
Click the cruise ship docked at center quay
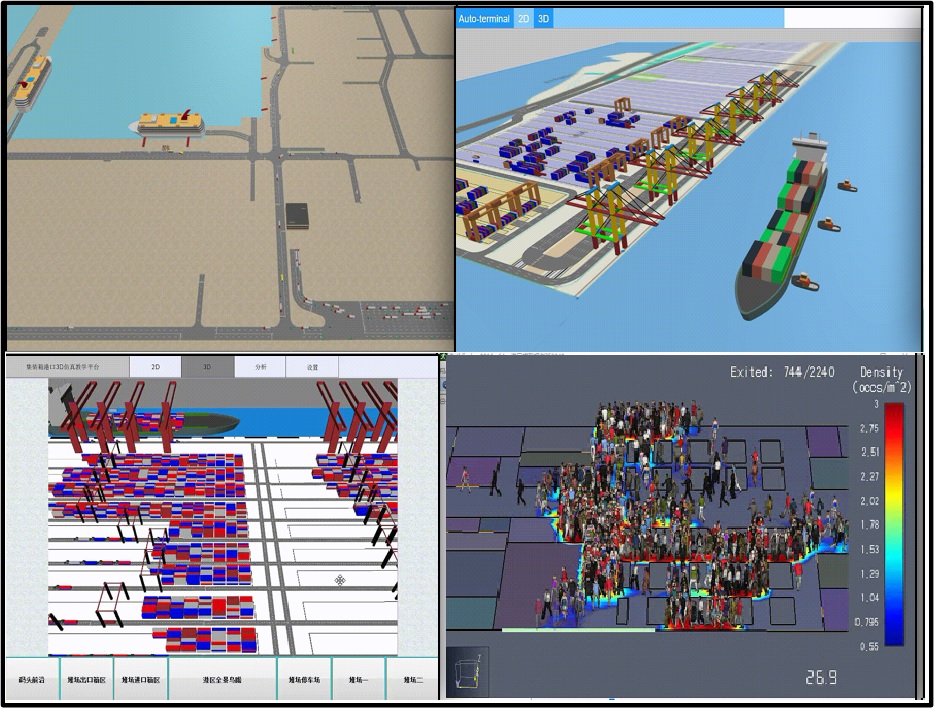coord(166,124)
